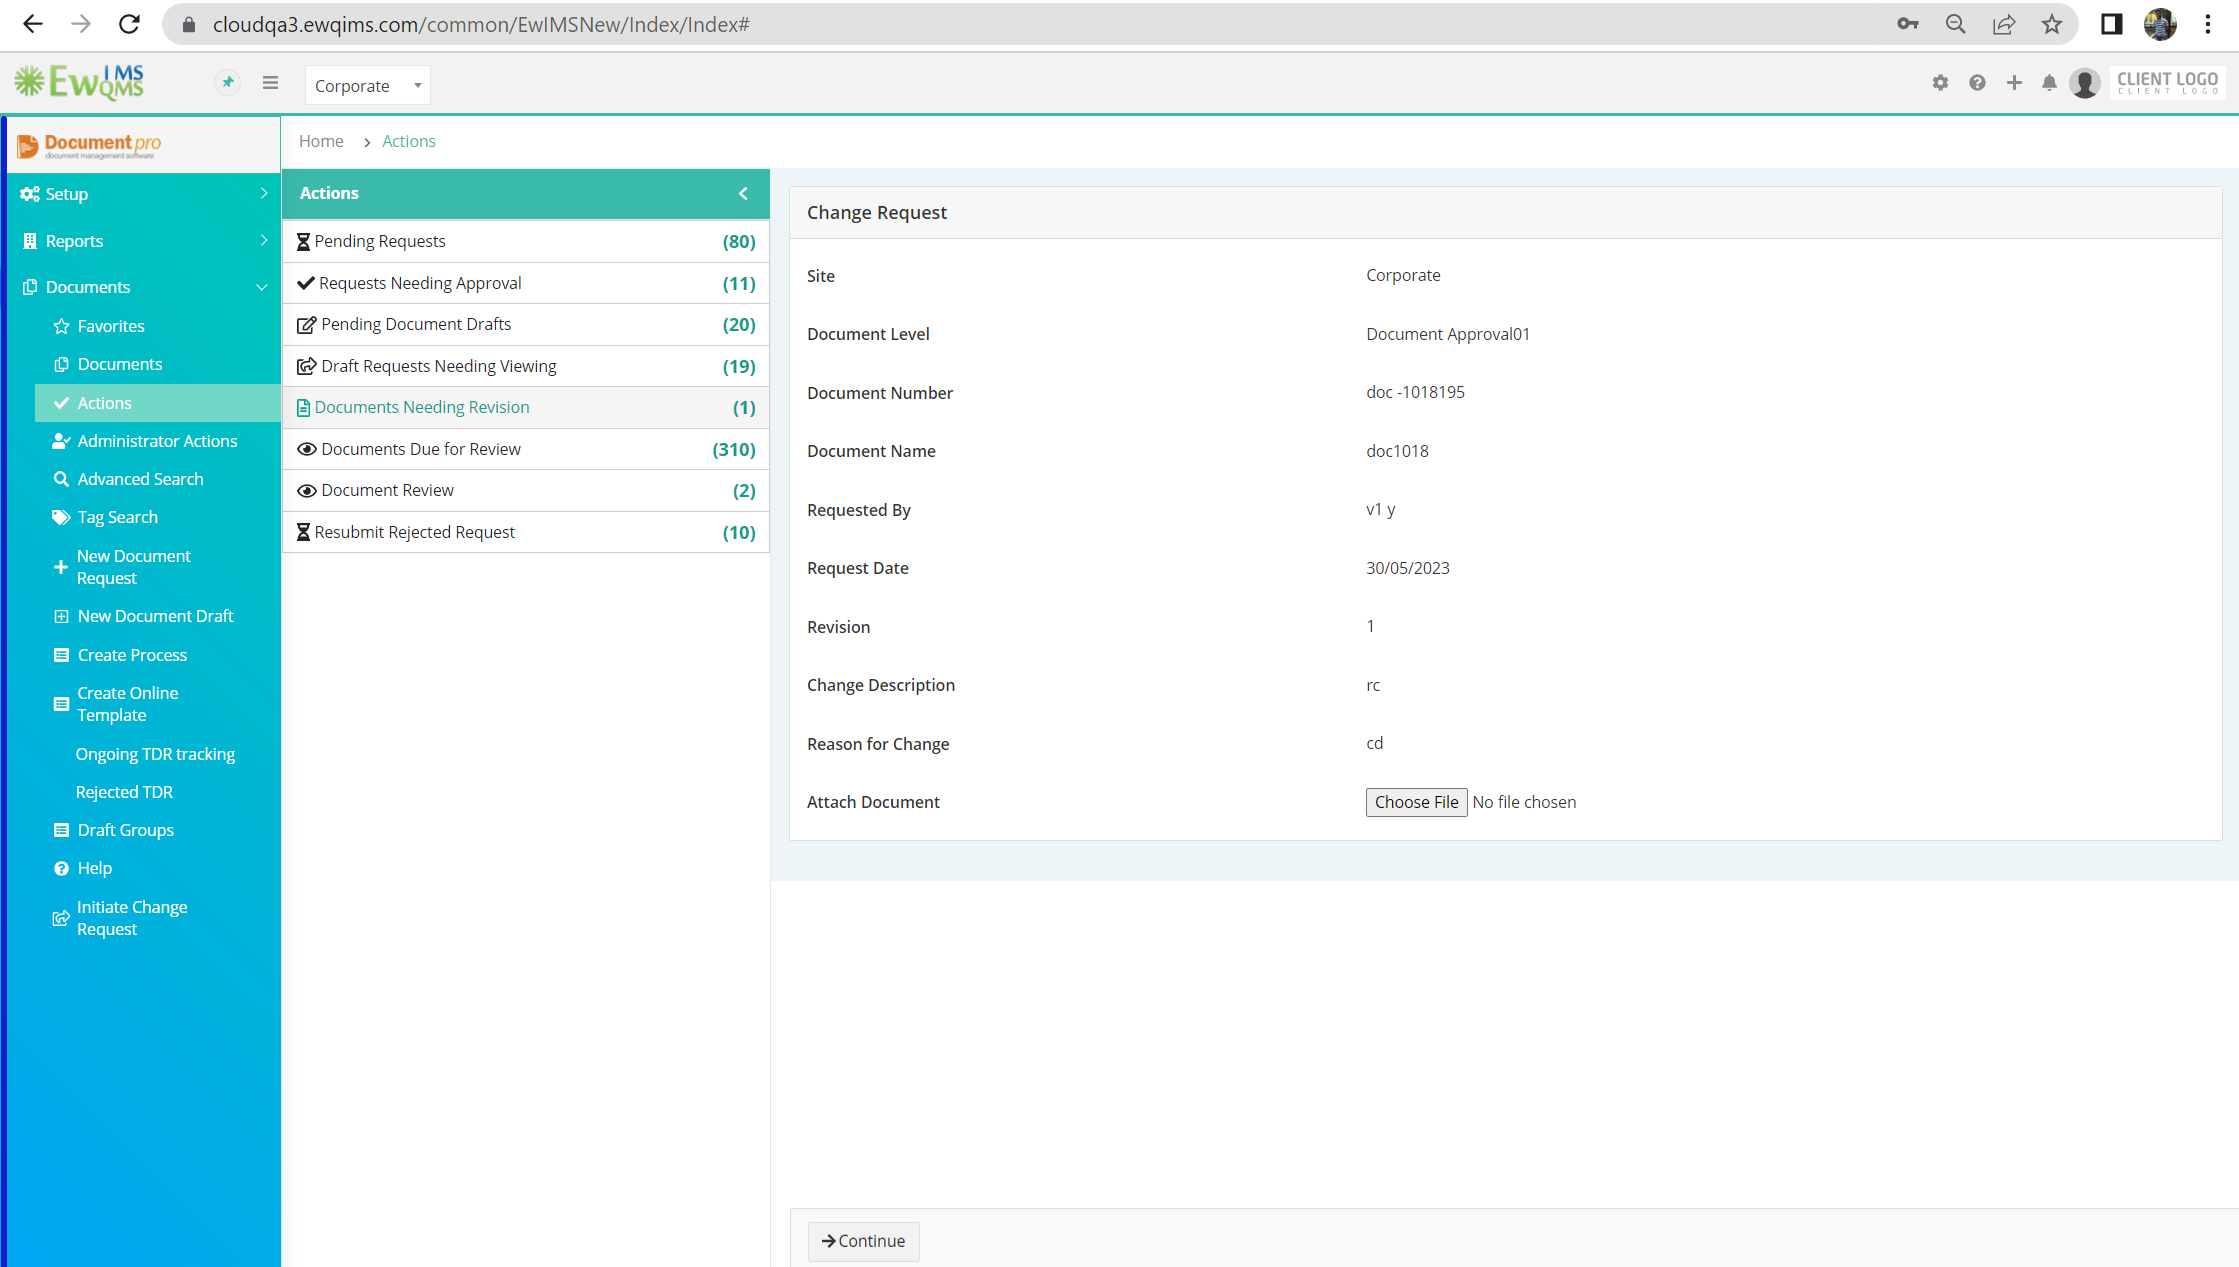Open Initiate Change Request
The height and width of the screenshot is (1267, 2239).
pos(132,918)
